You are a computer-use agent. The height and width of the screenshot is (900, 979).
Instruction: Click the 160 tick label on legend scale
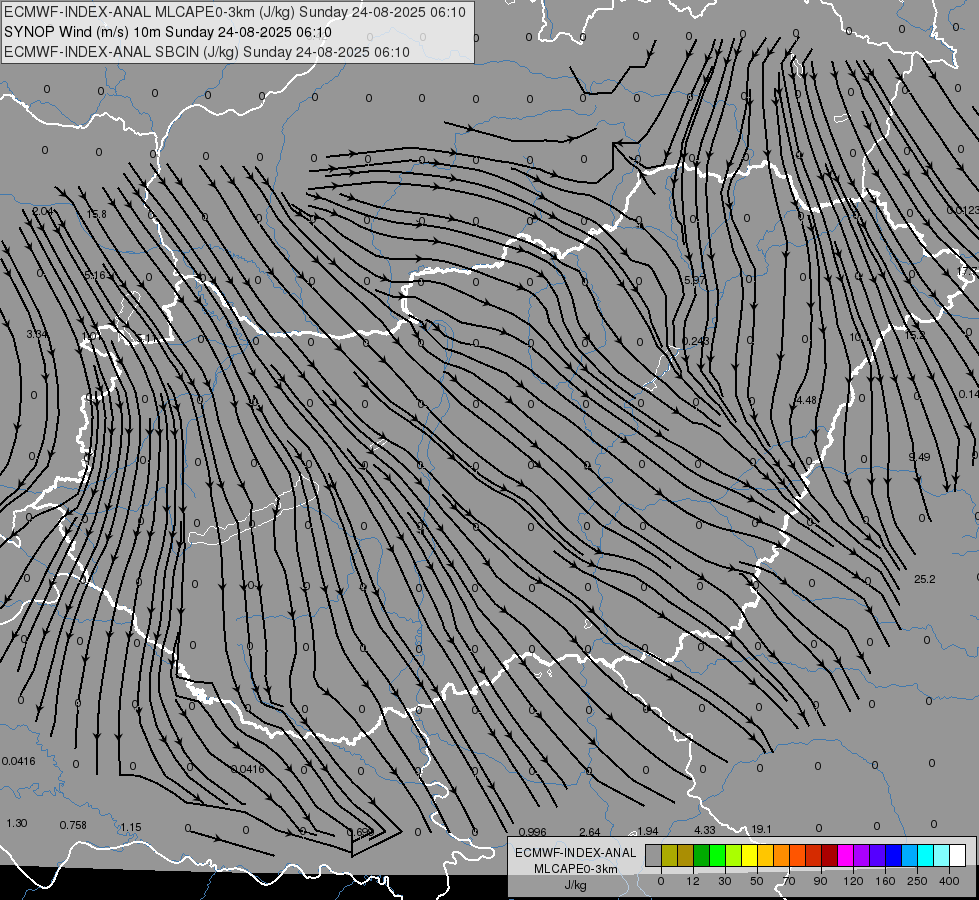click(x=885, y=881)
